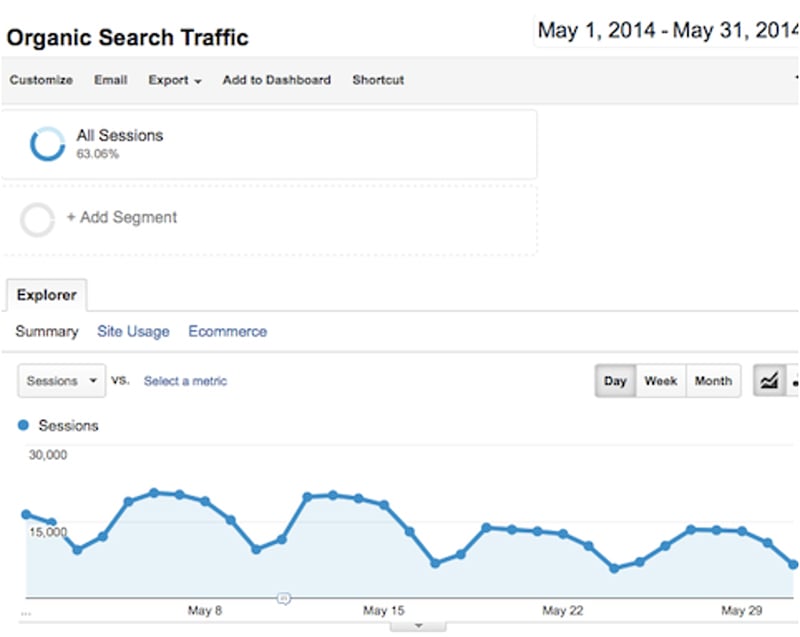The image size is (800, 637).
Task: Click the annotation marker below the chart
Action: tap(283, 598)
